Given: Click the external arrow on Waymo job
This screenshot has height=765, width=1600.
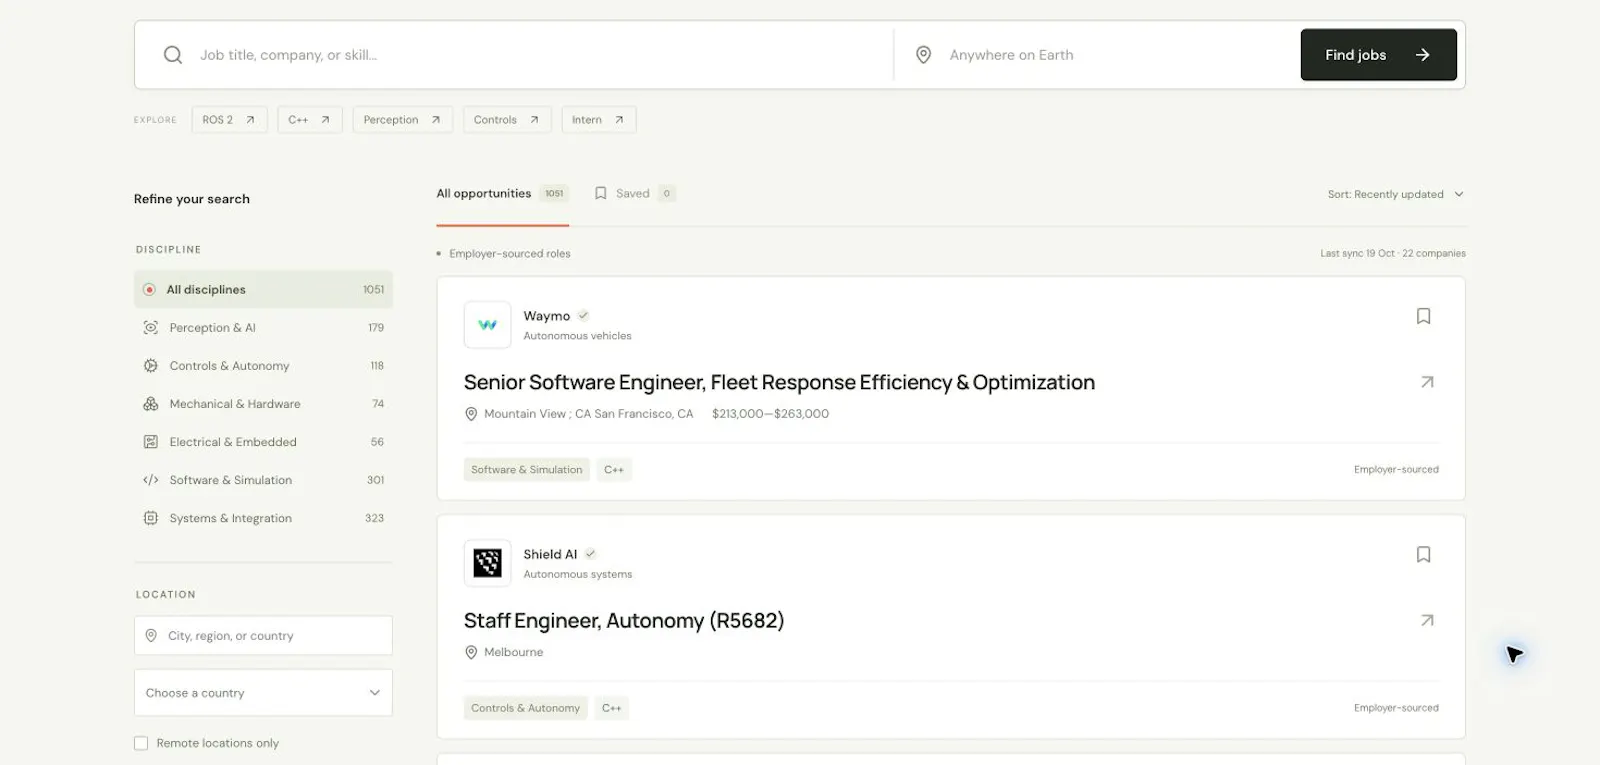Looking at the screenshot, I should pyautogui.click(x=1427, y=382).
